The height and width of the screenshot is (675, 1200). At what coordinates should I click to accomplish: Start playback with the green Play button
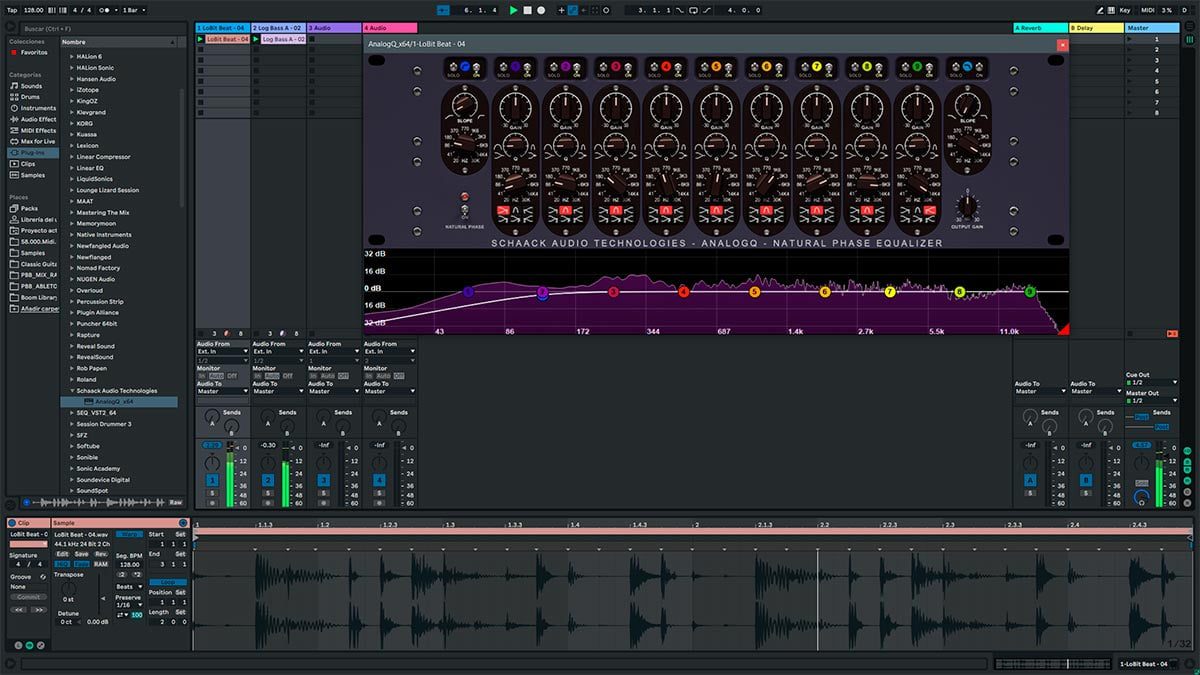(514, 10)
